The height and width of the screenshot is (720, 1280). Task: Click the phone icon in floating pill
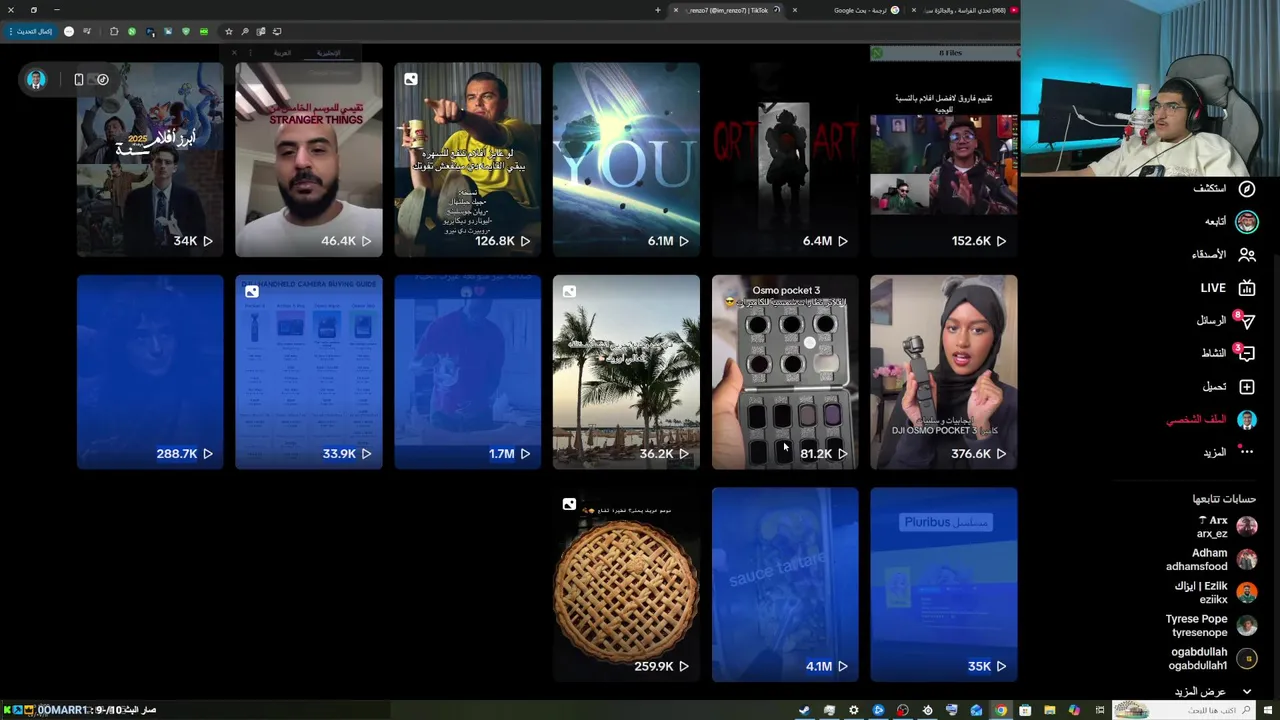click(x=79, y=79)
